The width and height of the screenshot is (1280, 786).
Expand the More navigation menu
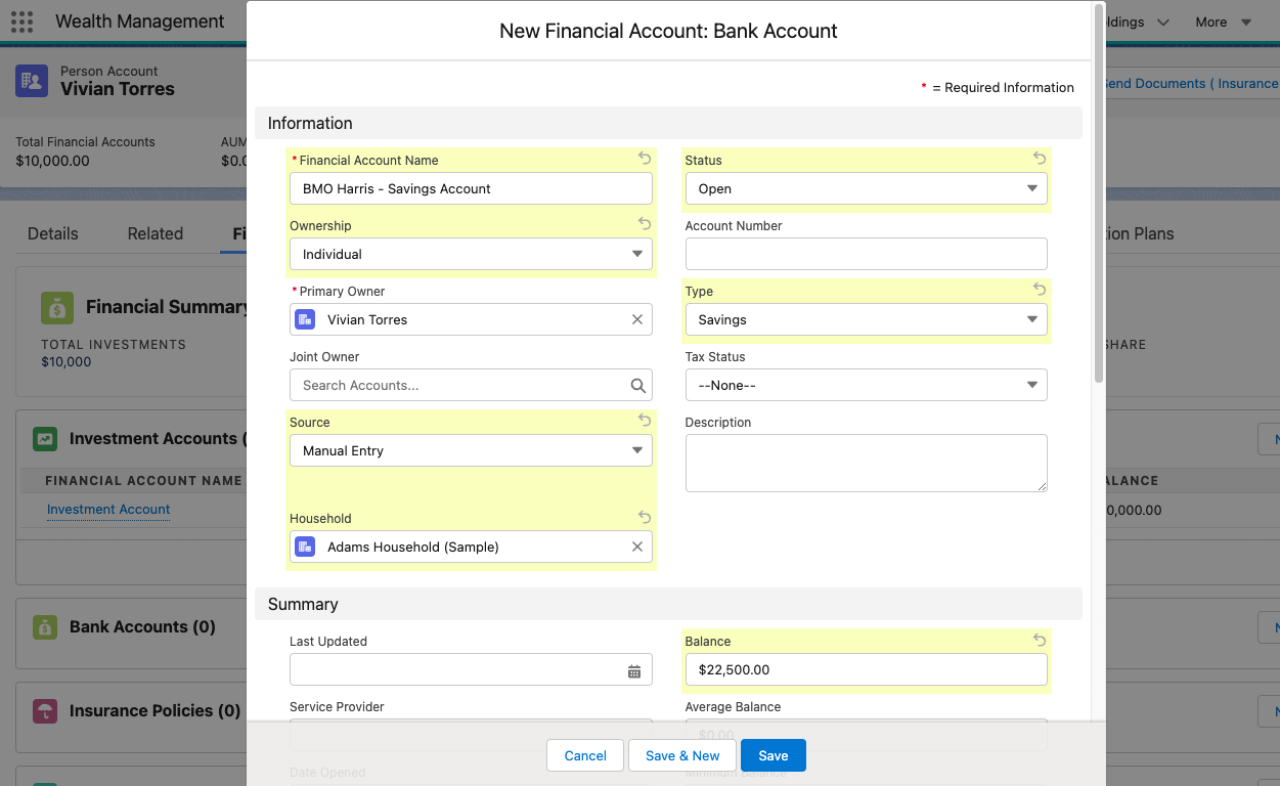click(1223, 22)
